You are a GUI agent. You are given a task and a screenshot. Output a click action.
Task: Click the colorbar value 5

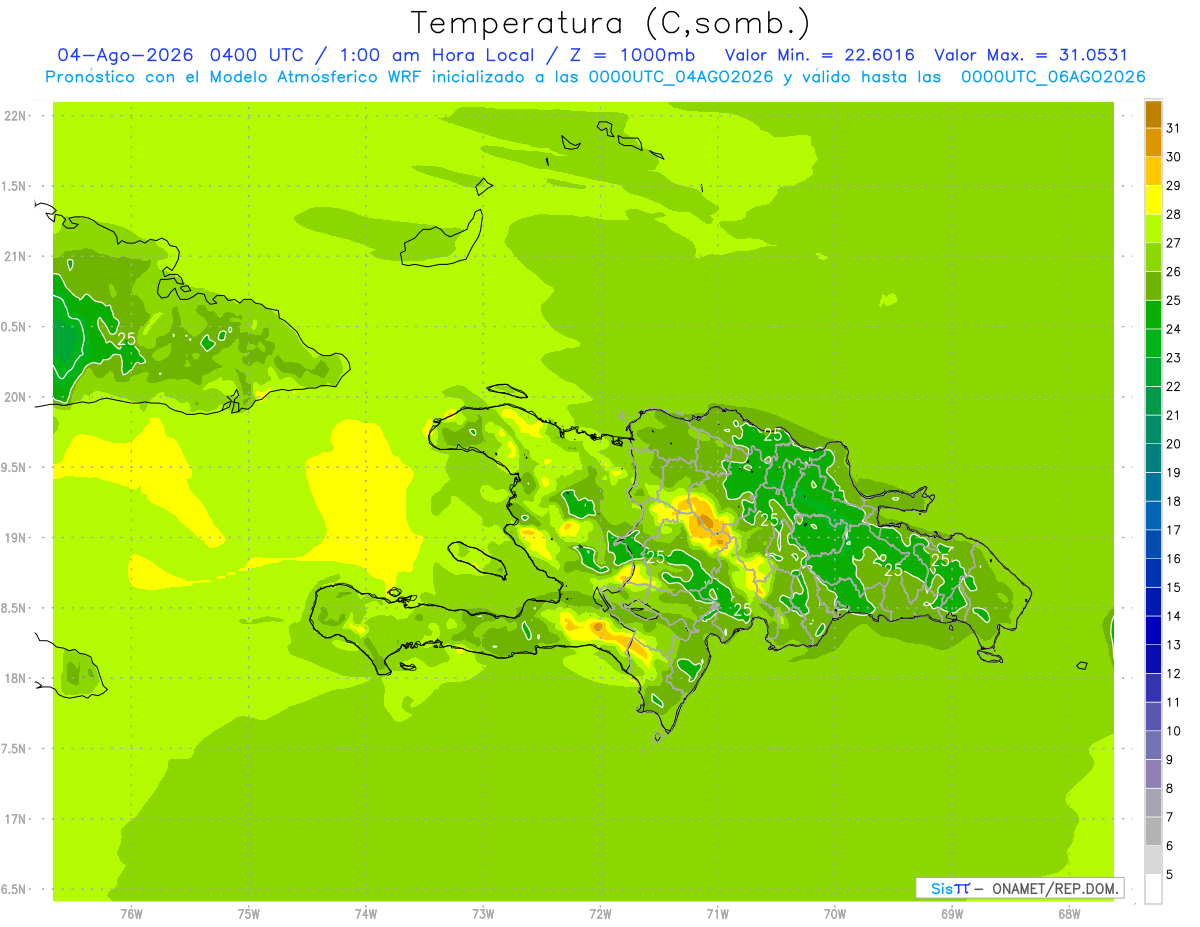click(1170, 875)
